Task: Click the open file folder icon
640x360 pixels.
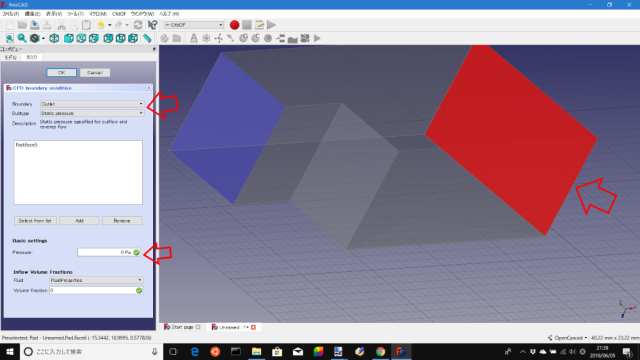Action: tap(22, 25)
